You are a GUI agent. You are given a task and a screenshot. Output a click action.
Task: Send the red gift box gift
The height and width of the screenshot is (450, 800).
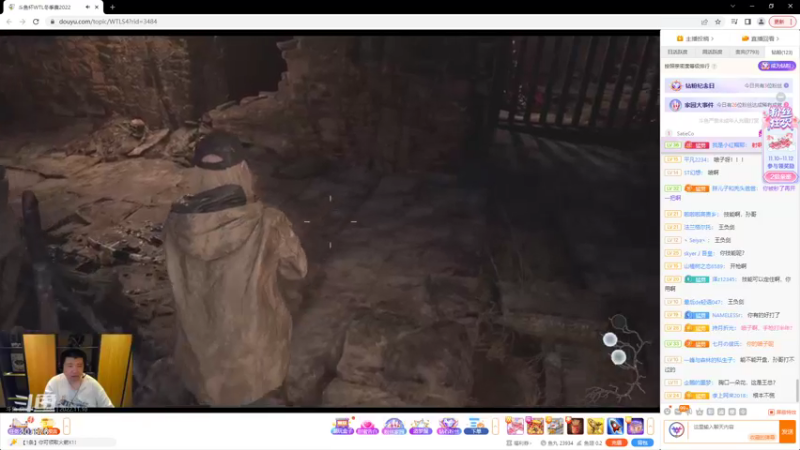[x=575, y=426]
